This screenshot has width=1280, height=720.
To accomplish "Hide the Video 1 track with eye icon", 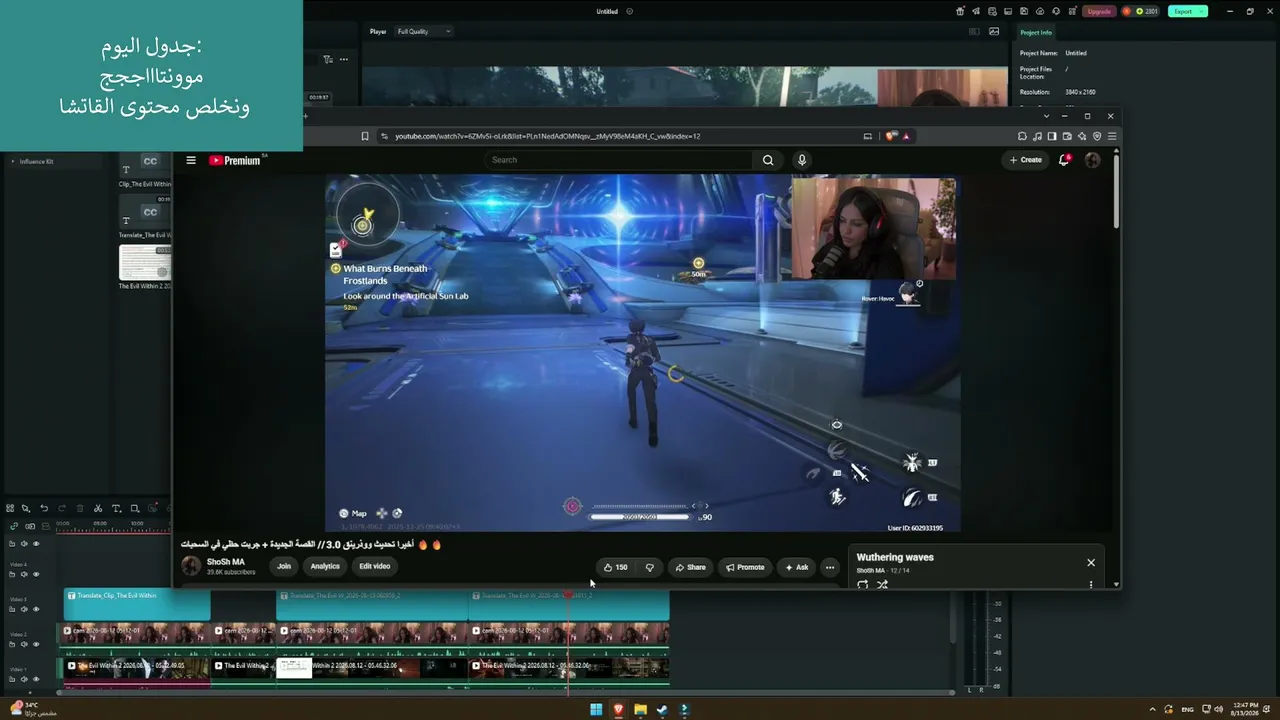I will (36, 679).
